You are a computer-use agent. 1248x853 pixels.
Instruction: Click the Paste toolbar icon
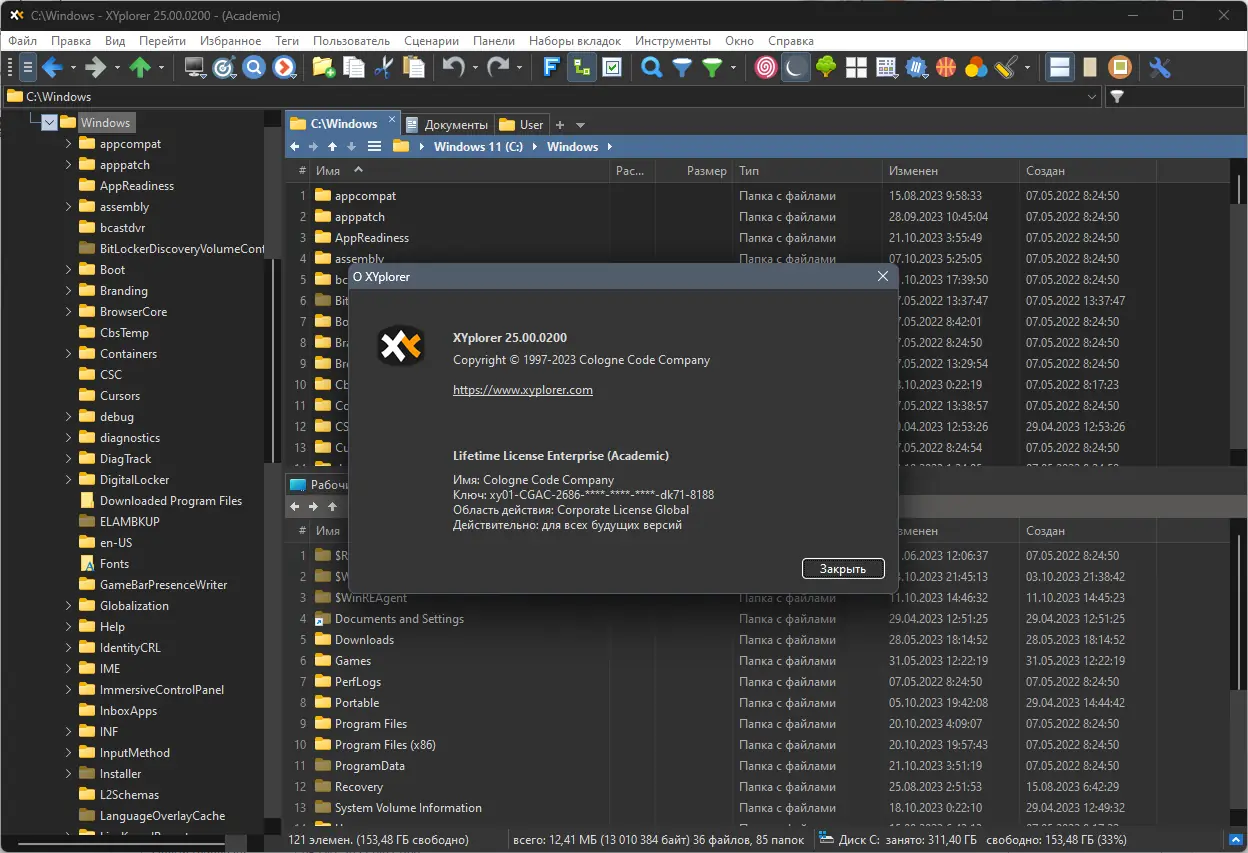click(x=414, y=67)
